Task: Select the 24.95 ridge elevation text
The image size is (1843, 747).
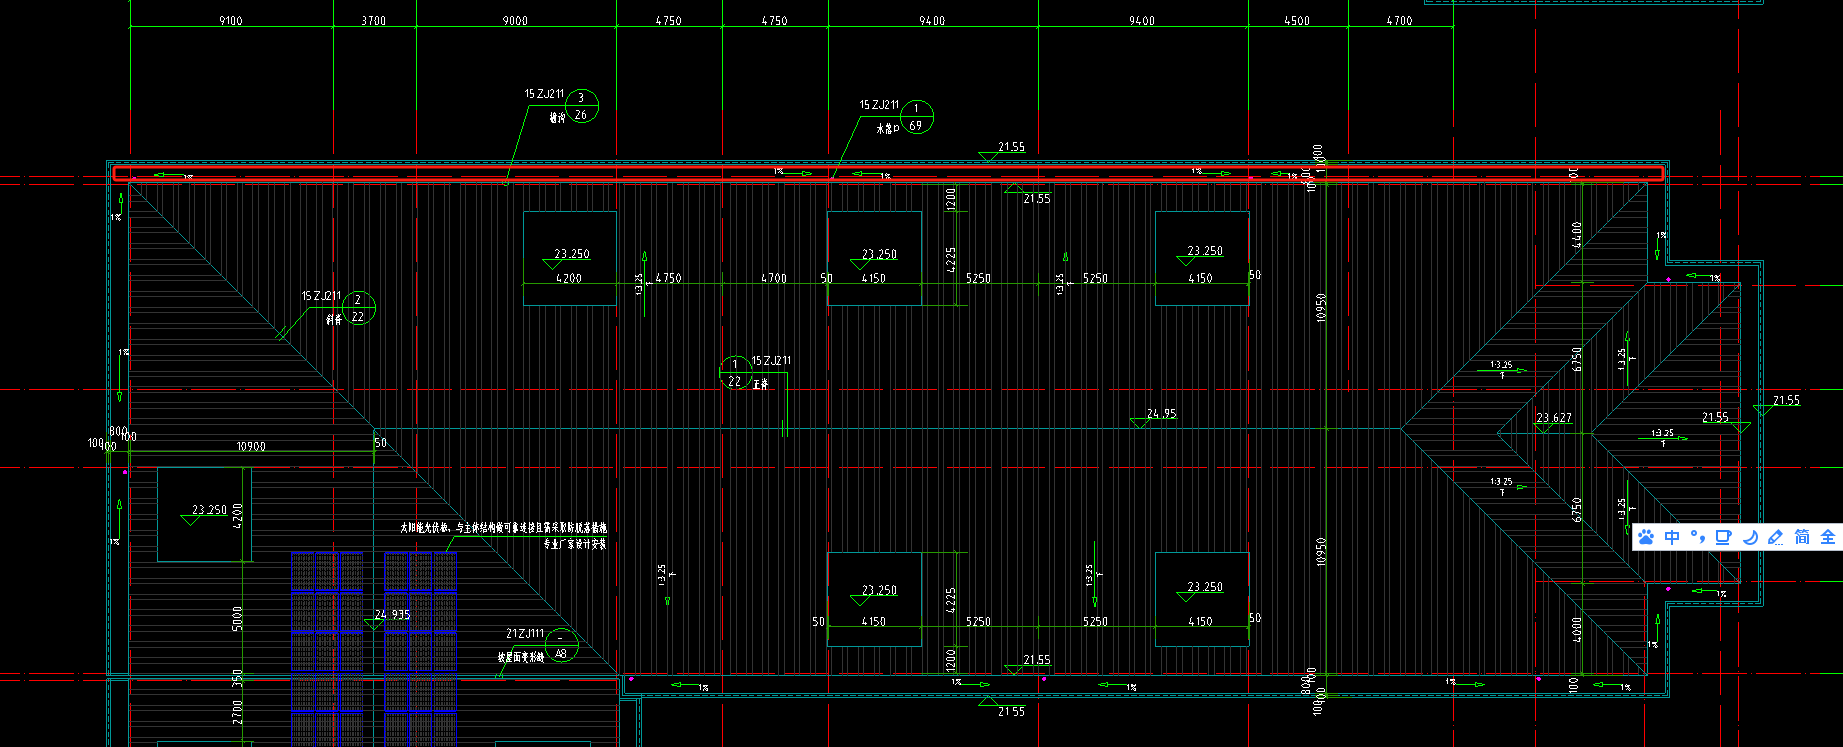Action: (x=1161, y=413)
